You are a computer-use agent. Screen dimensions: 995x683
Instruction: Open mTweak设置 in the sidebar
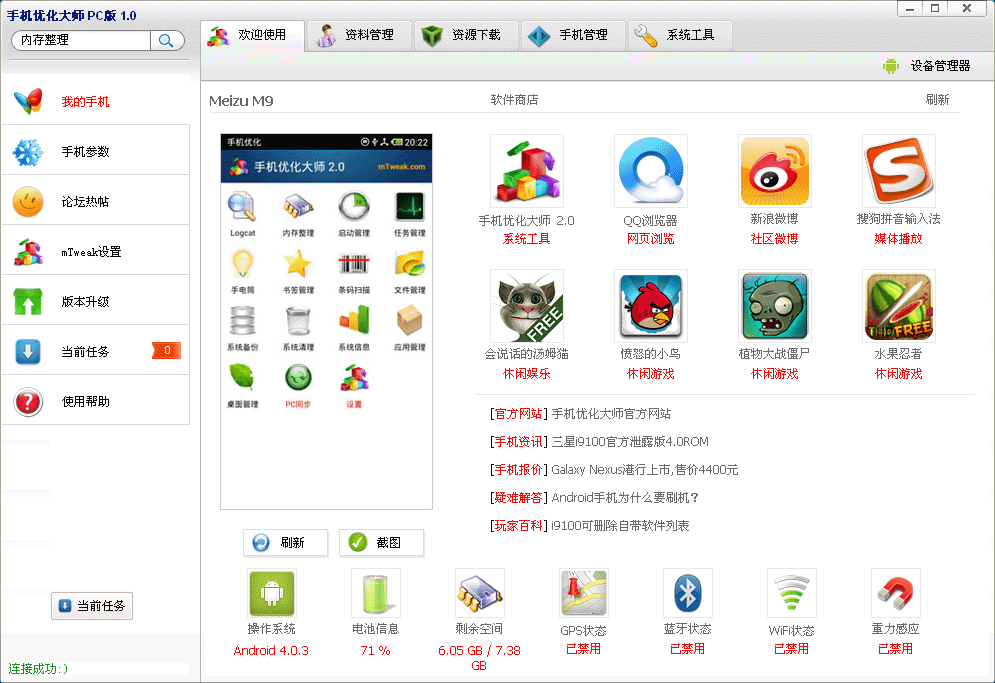tap(96, 252)
